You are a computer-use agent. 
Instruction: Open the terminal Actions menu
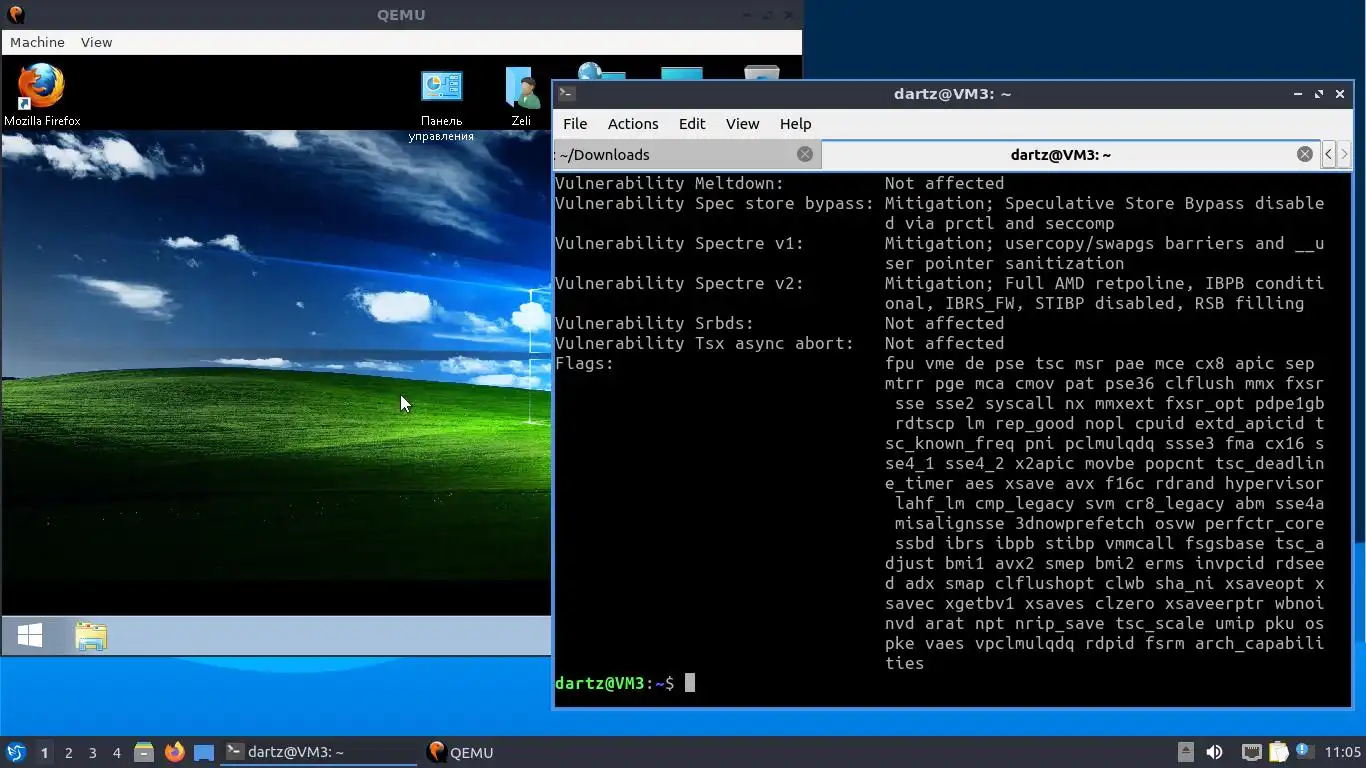point(633,124)
